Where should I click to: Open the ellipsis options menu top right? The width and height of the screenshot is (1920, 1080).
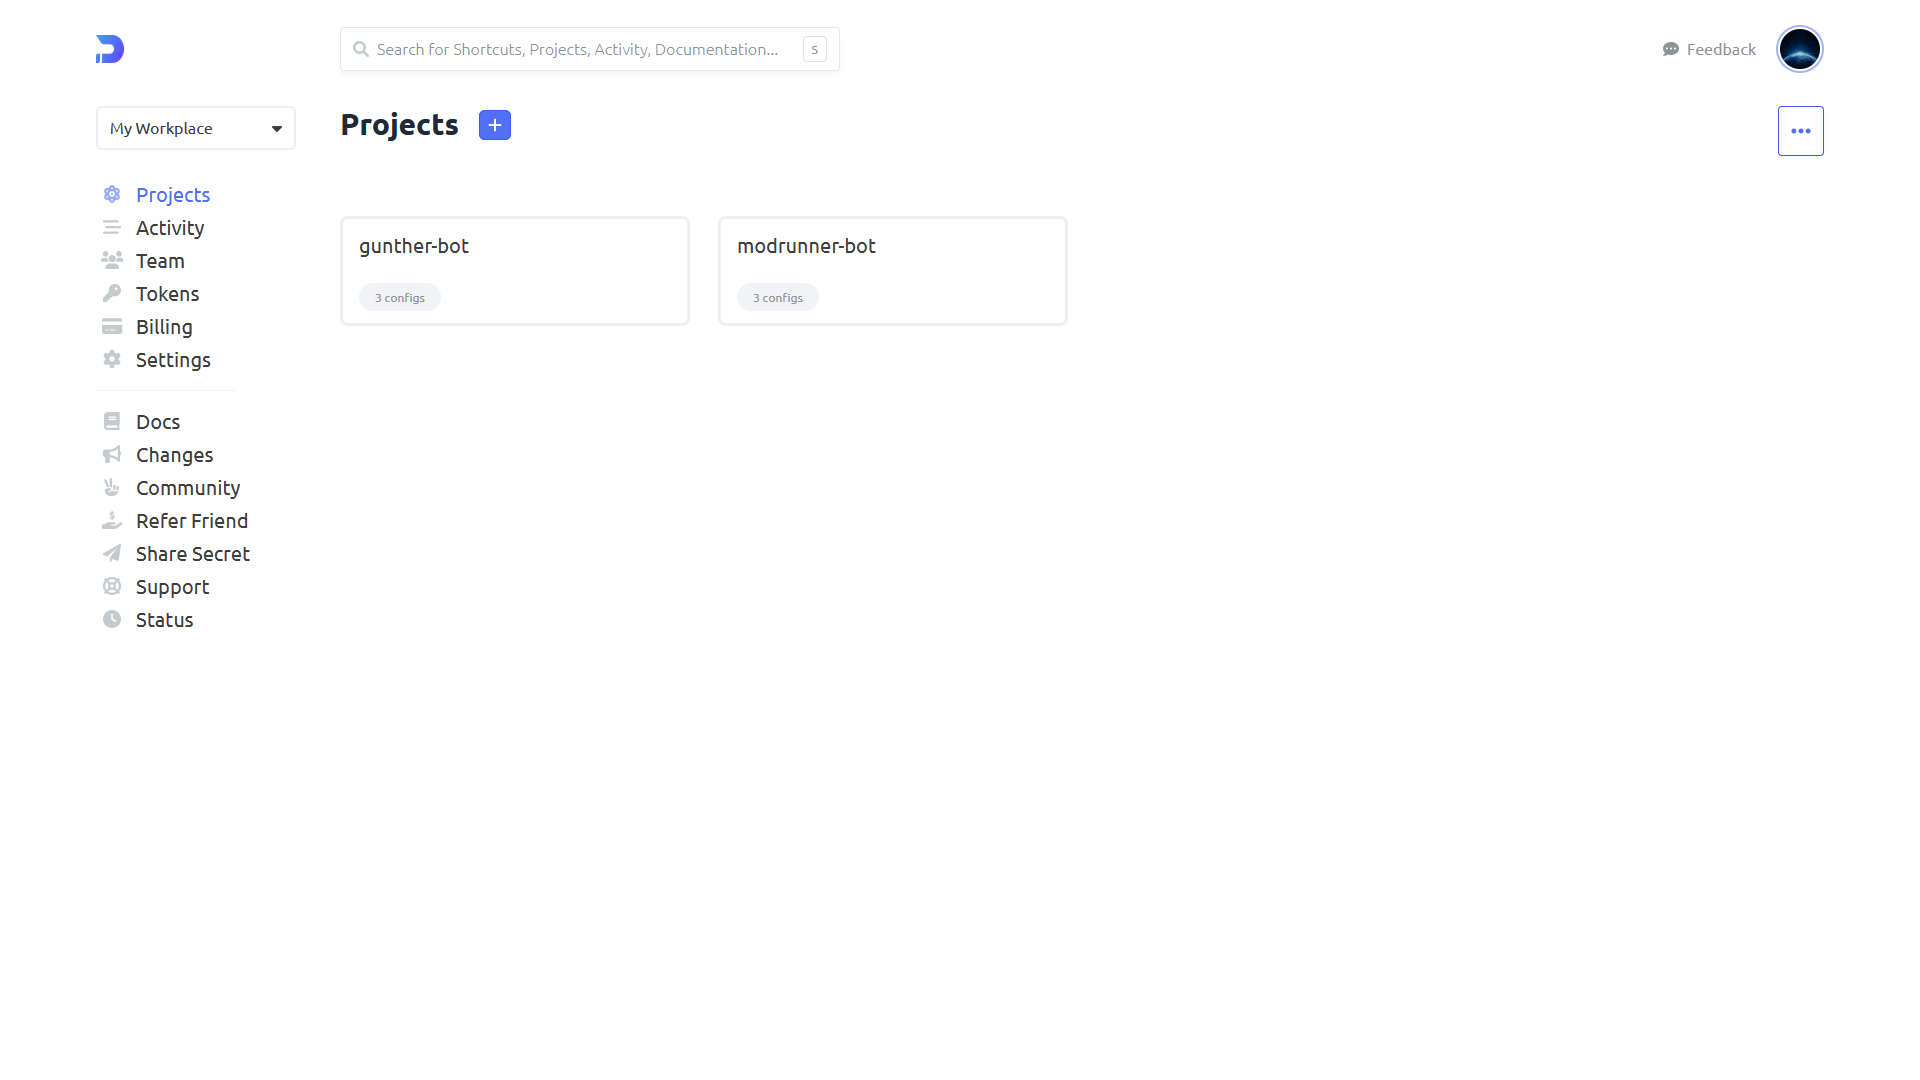[1800, 130]
